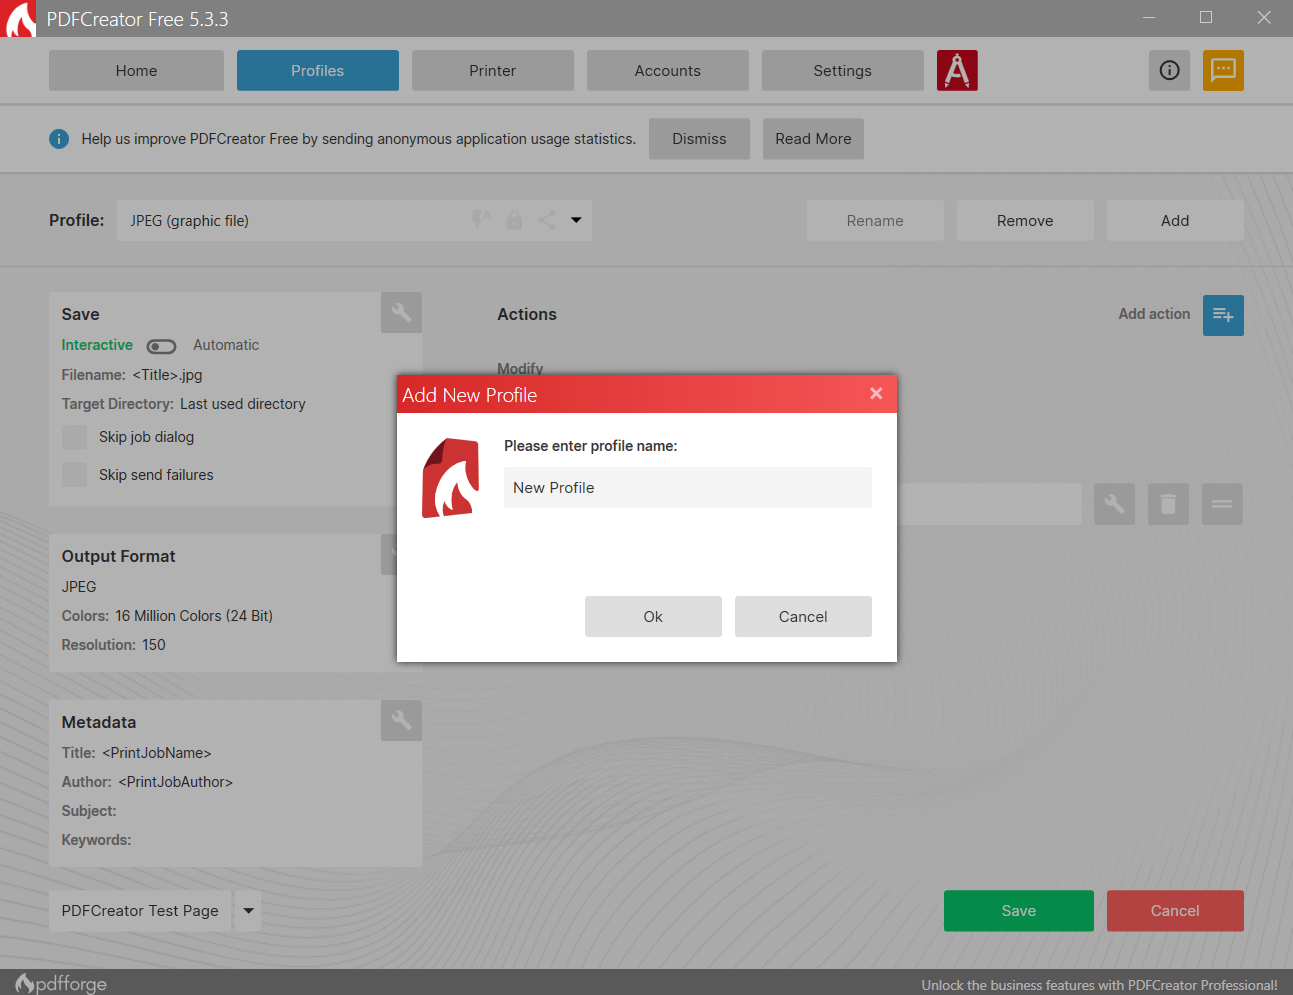Click the profile name input field
The height and width of the screenshot is (995, 1293).
click(x=688, y=488)
